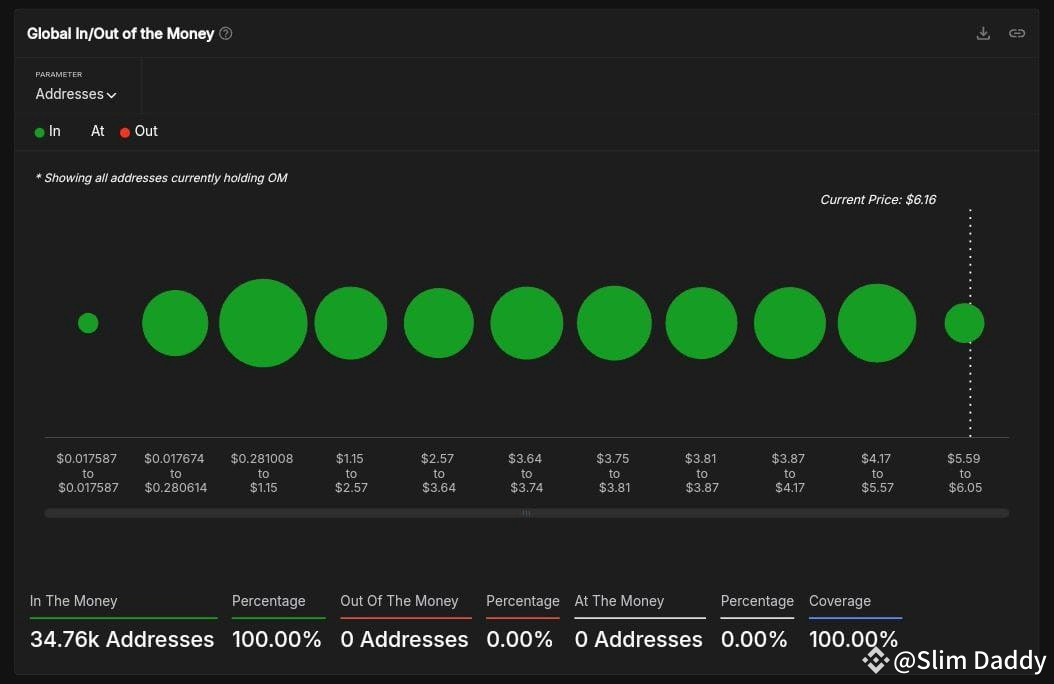Toggle the In legend series

click(48, 132)
